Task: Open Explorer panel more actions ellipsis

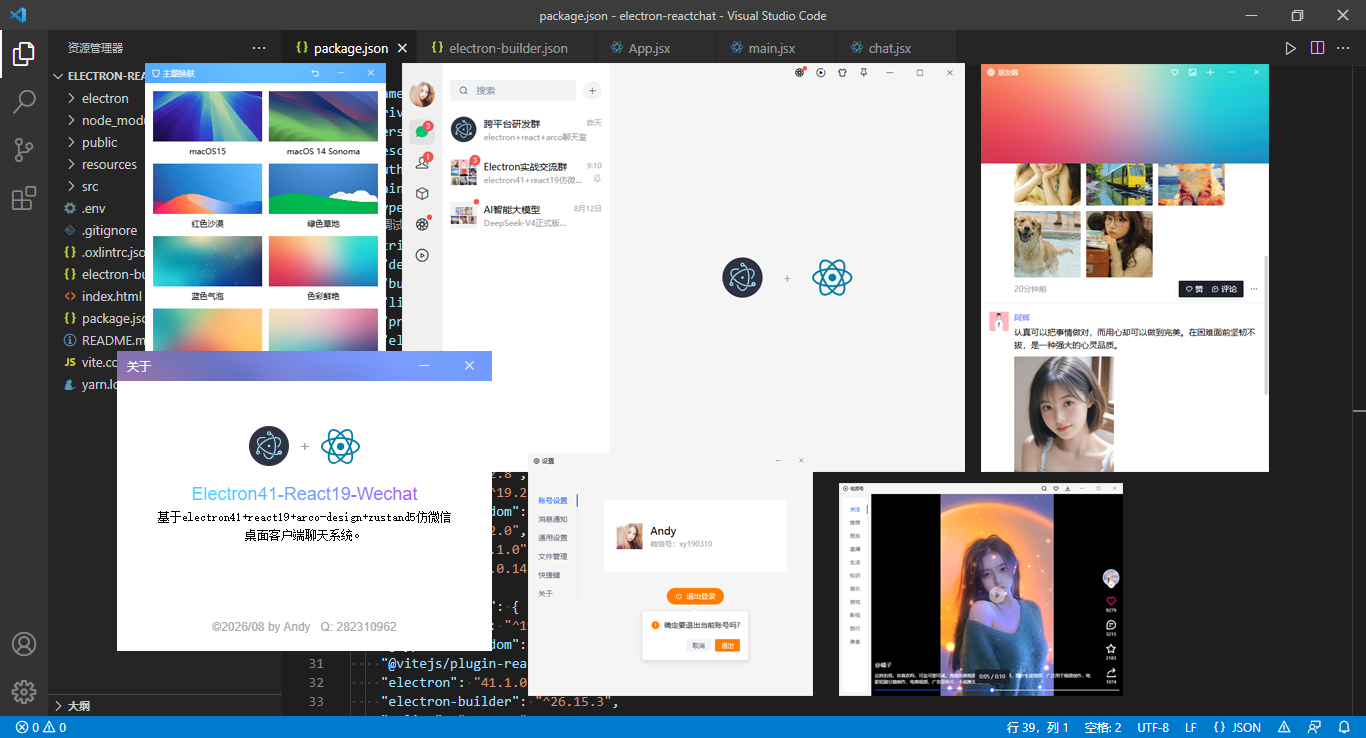Action: pyautogui.click(x=259, y=47)
